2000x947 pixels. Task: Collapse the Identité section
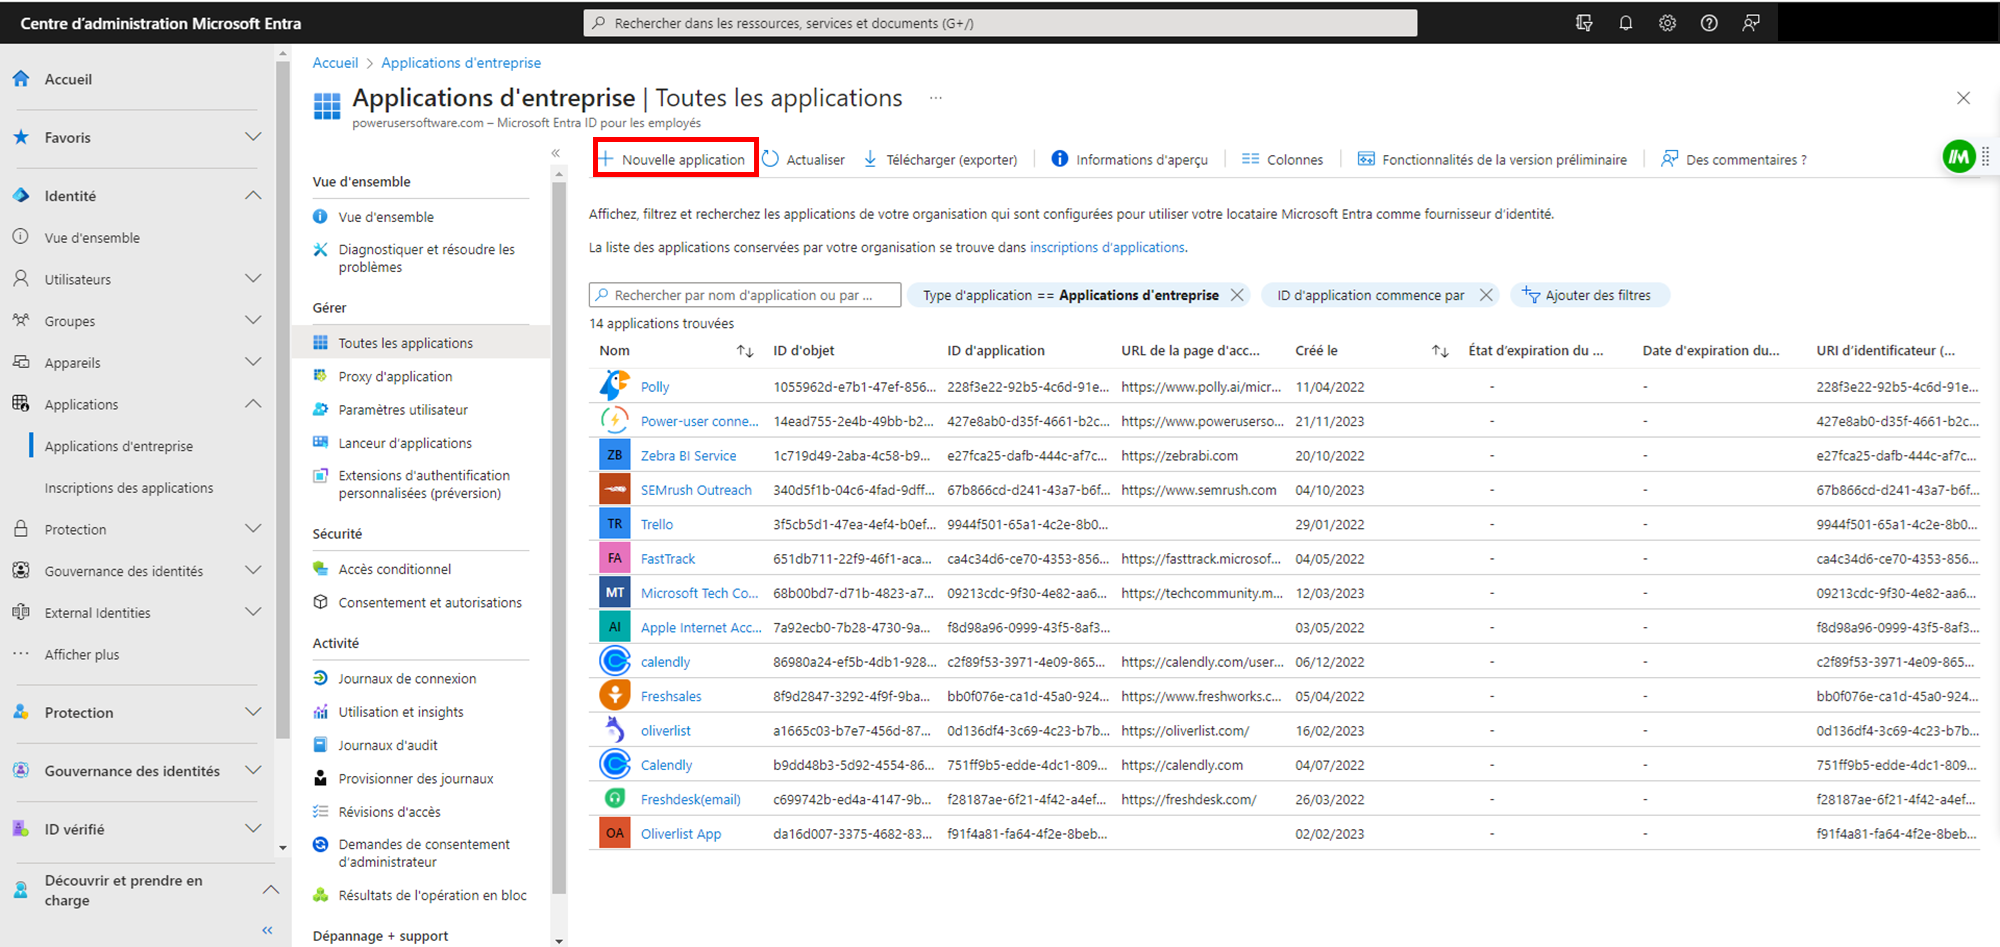click(x=253, y=195)
